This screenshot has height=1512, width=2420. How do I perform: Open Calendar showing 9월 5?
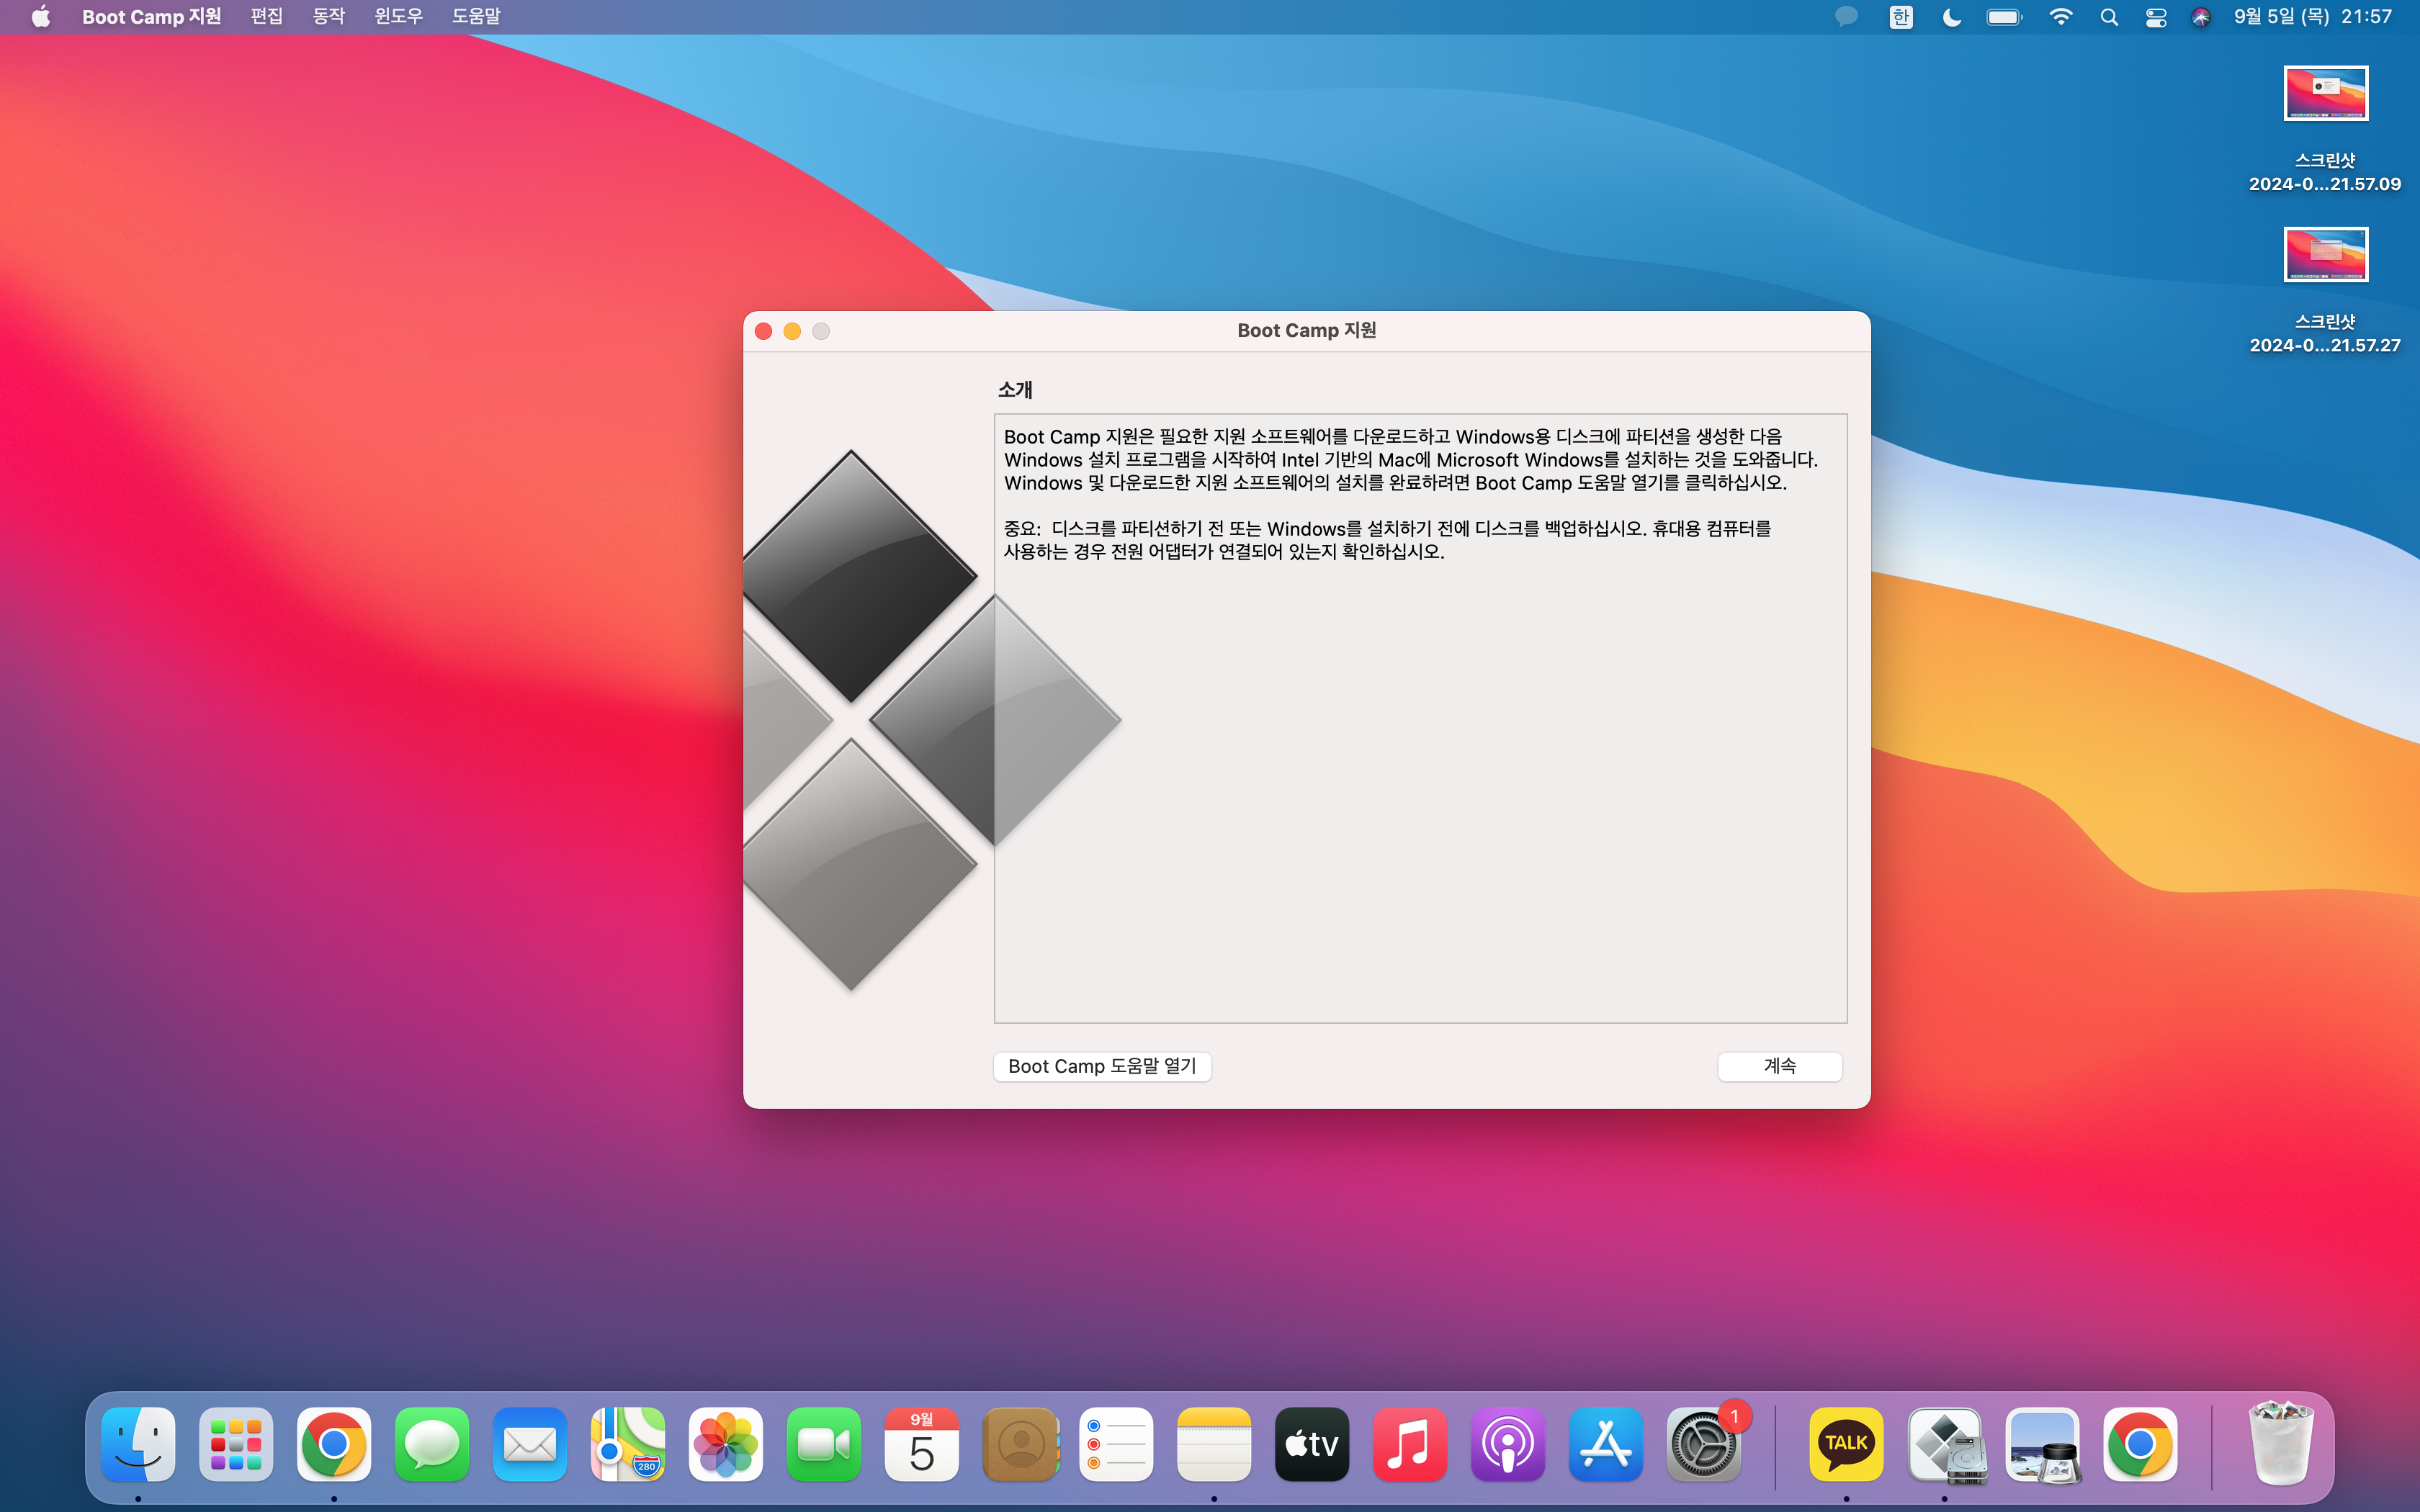click(x=922, y=1444)
